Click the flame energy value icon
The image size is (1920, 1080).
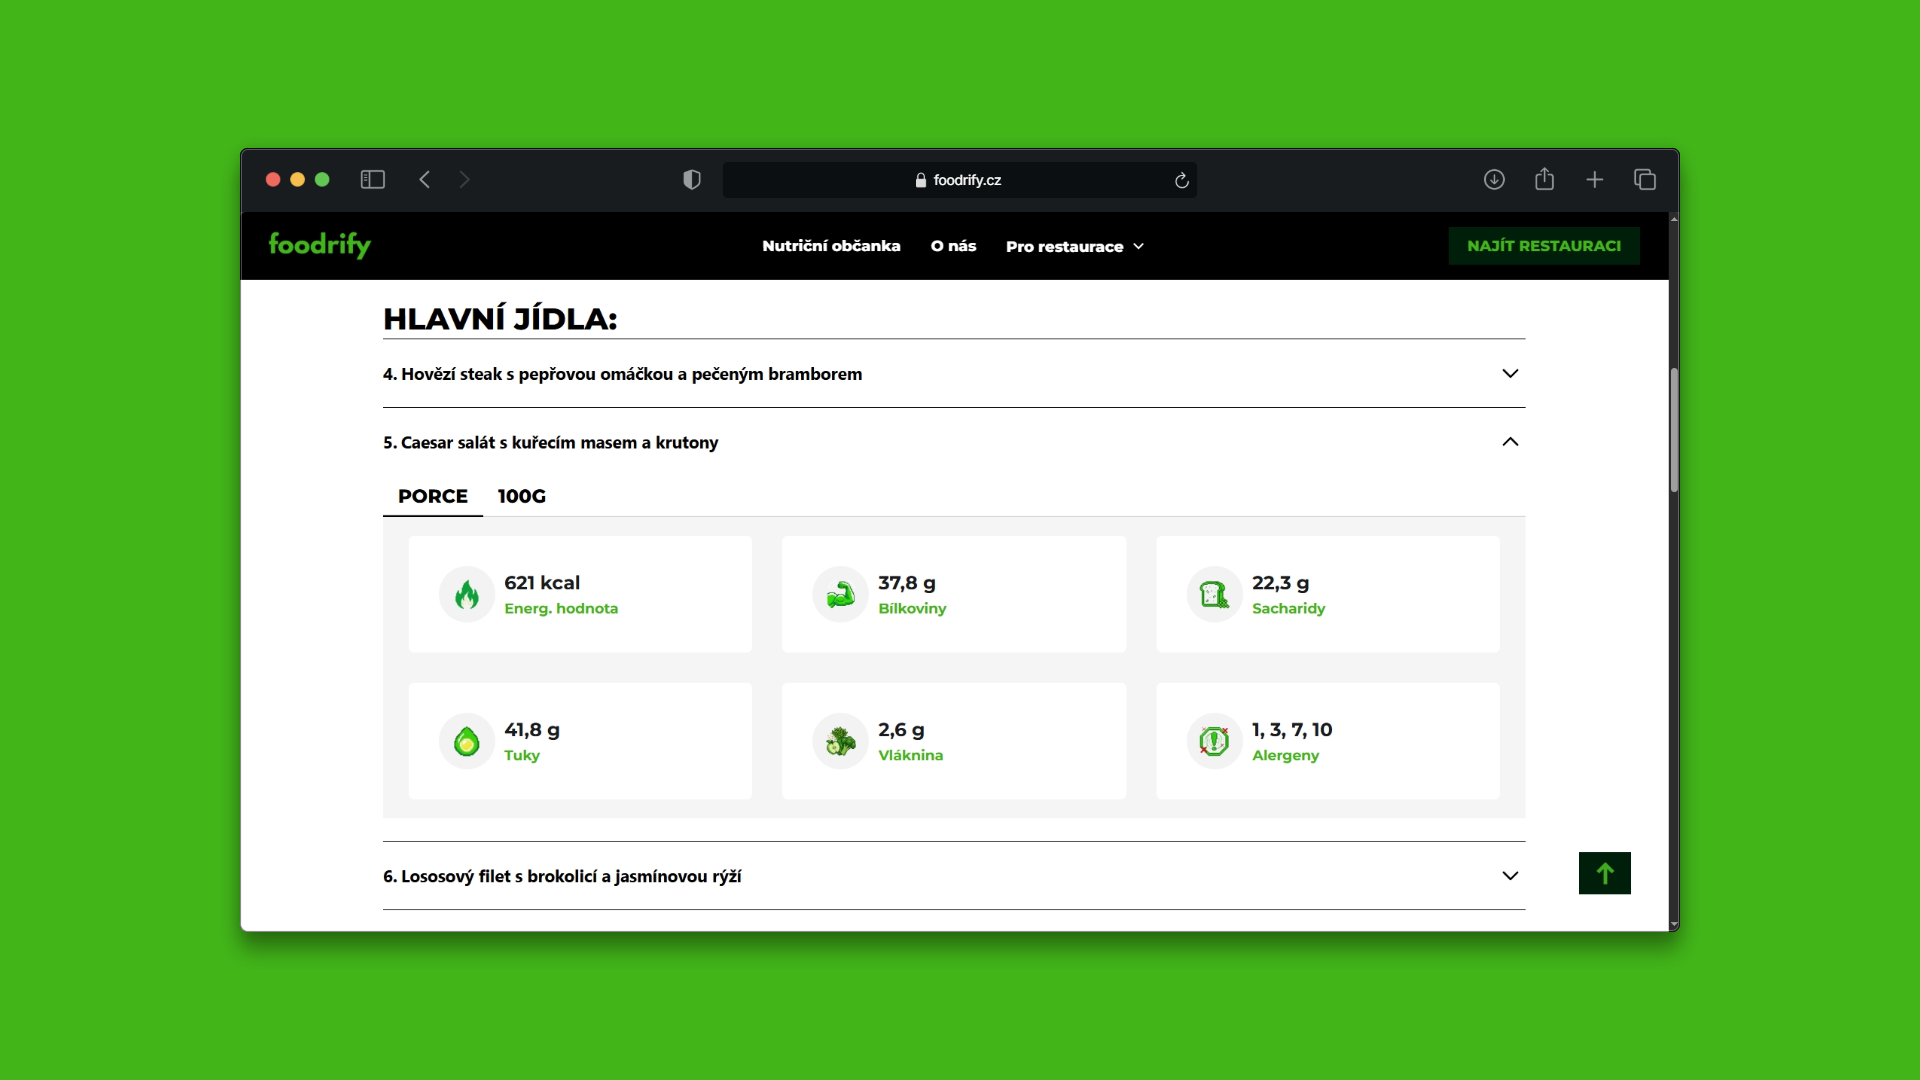tap(466, 595)
